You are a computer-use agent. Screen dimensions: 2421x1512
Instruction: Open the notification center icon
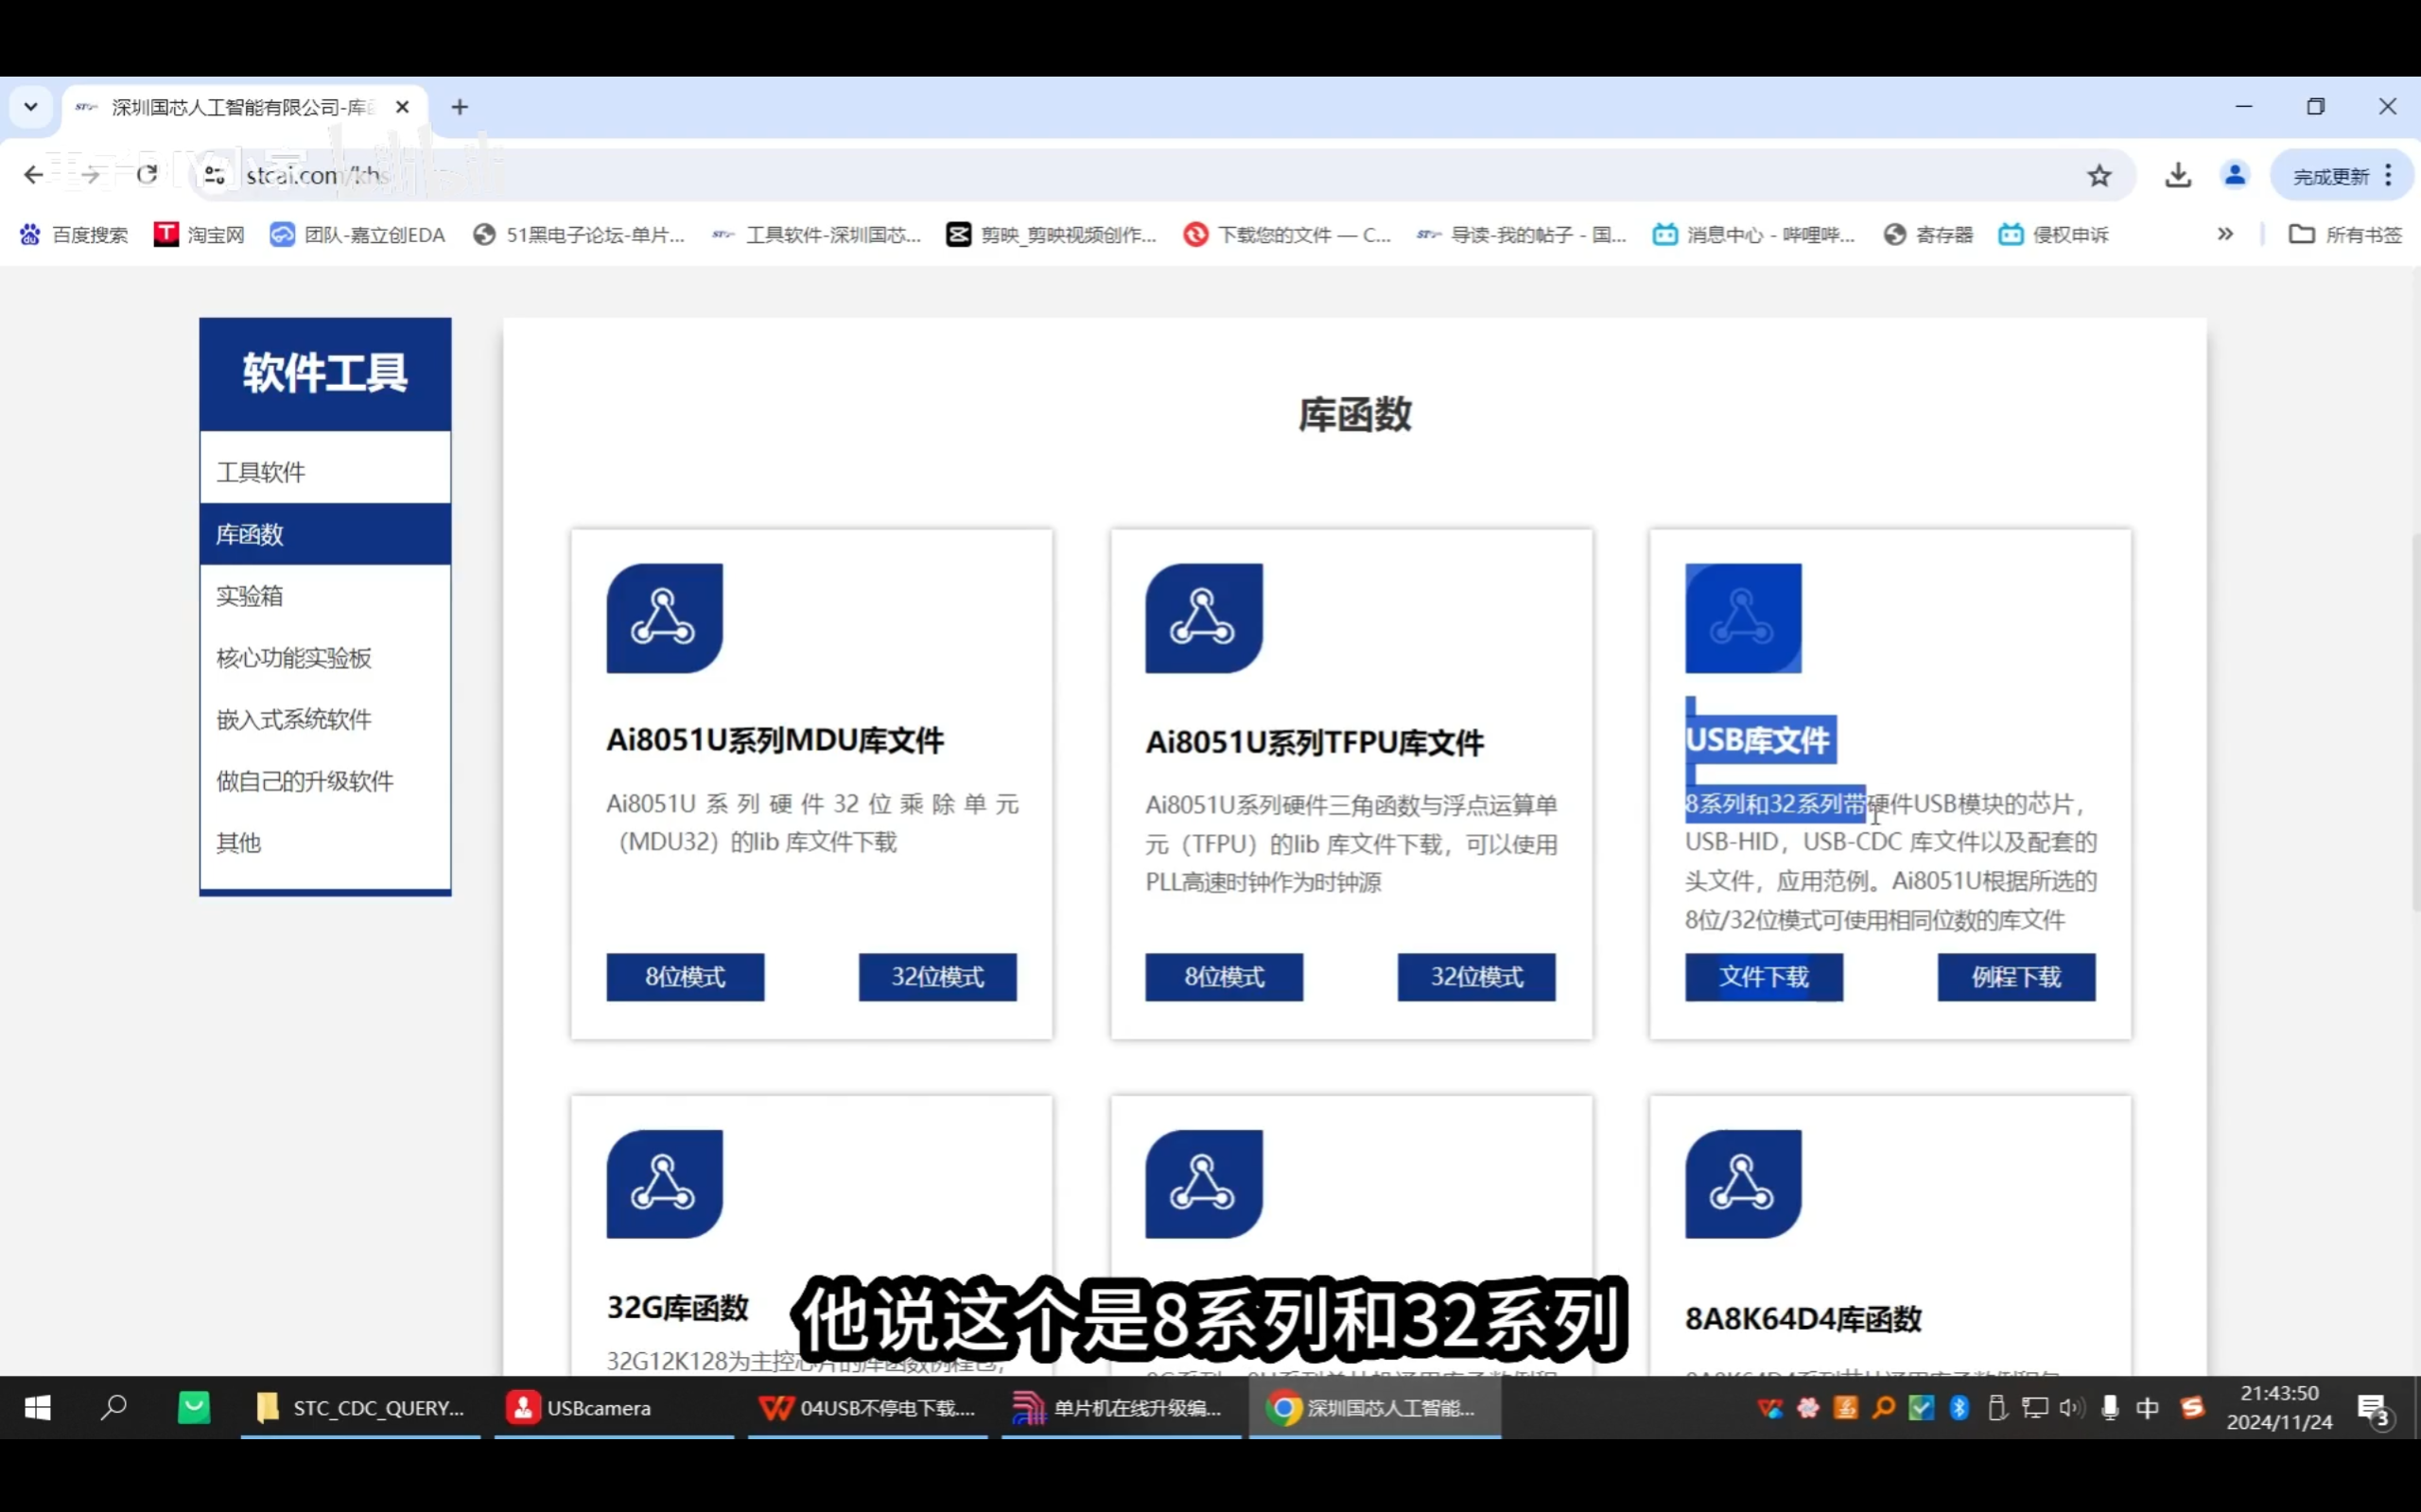click(2374, 1410)
